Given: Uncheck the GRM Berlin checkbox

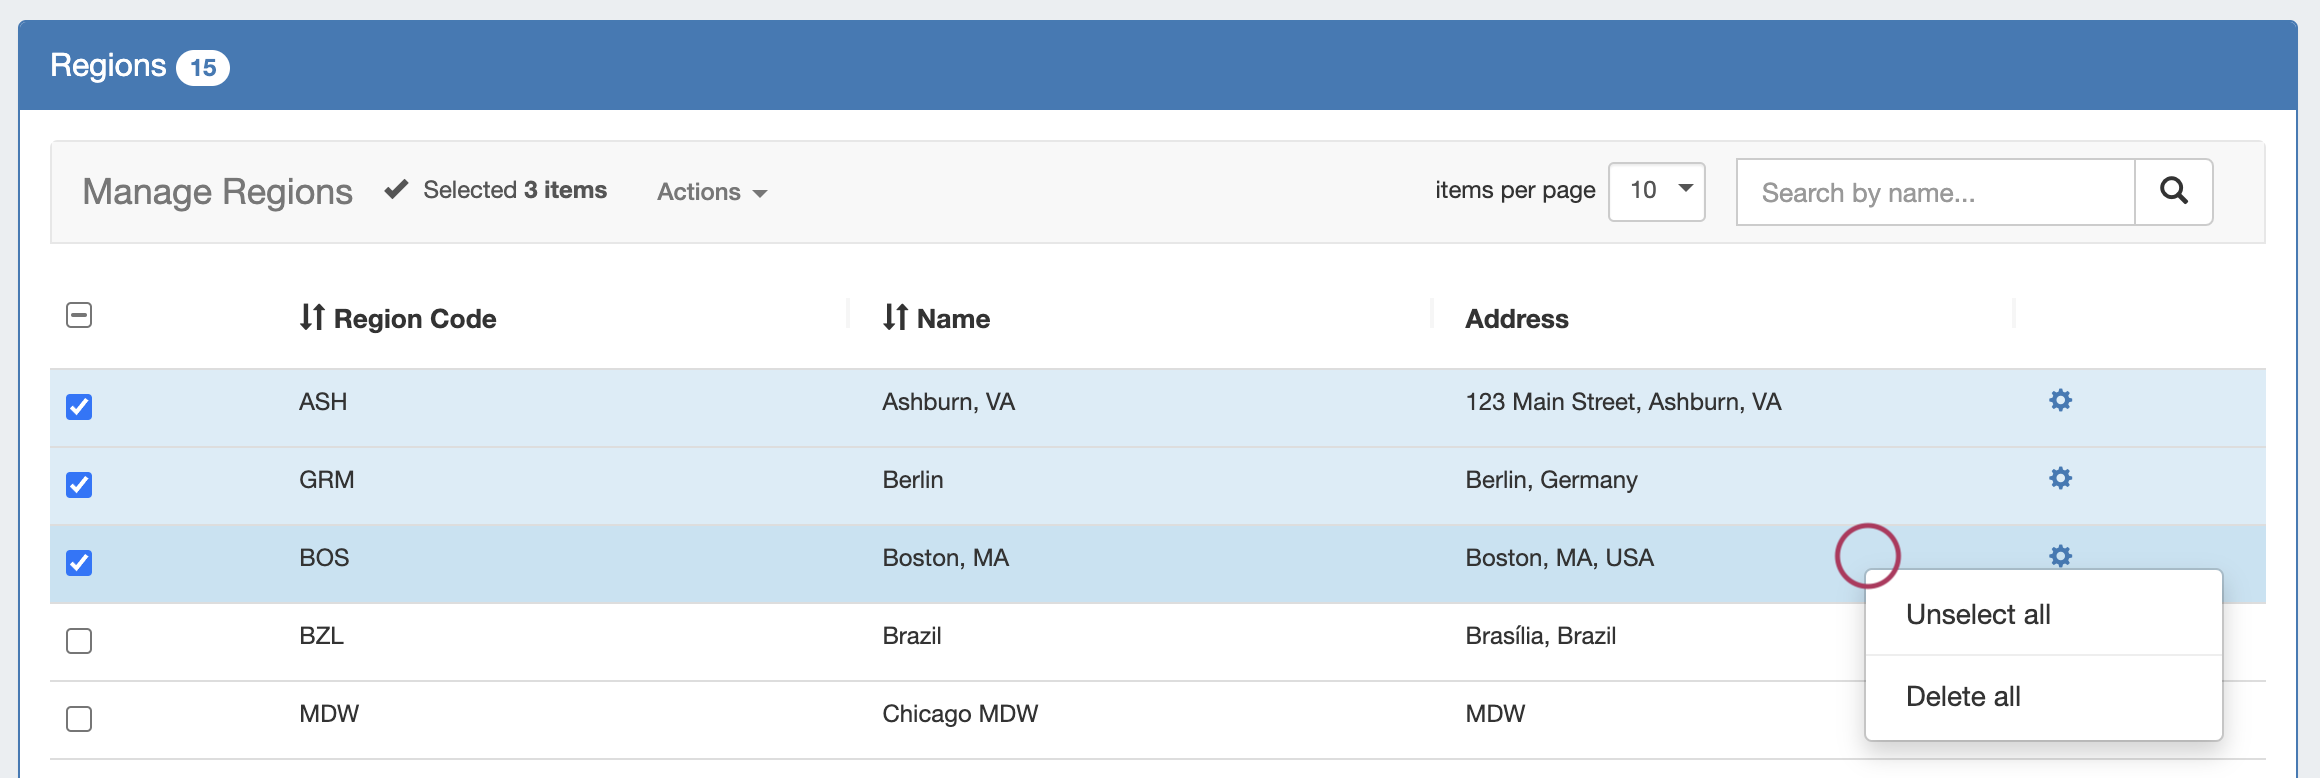Looking at the screenshot, I should coord(79,485).
